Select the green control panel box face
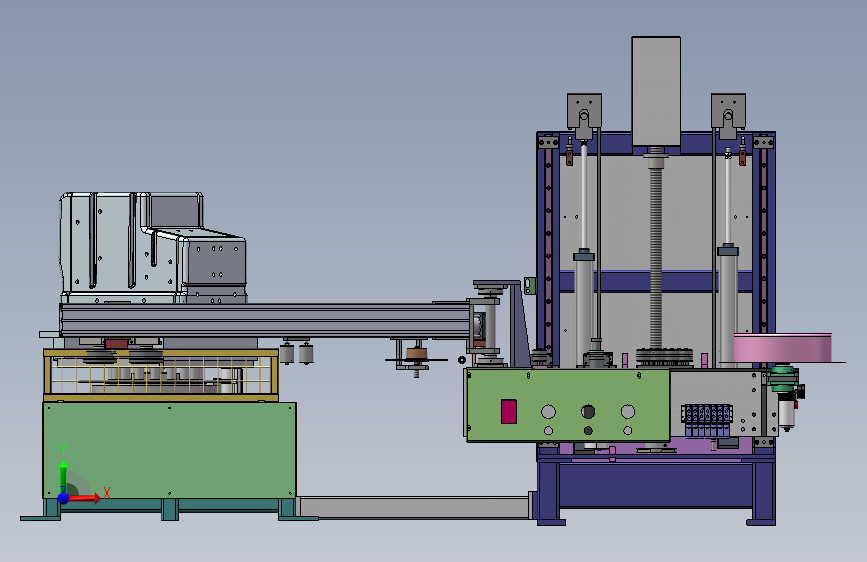The height and width of the screenshot is (562, 867). click(x=568, y=405)
